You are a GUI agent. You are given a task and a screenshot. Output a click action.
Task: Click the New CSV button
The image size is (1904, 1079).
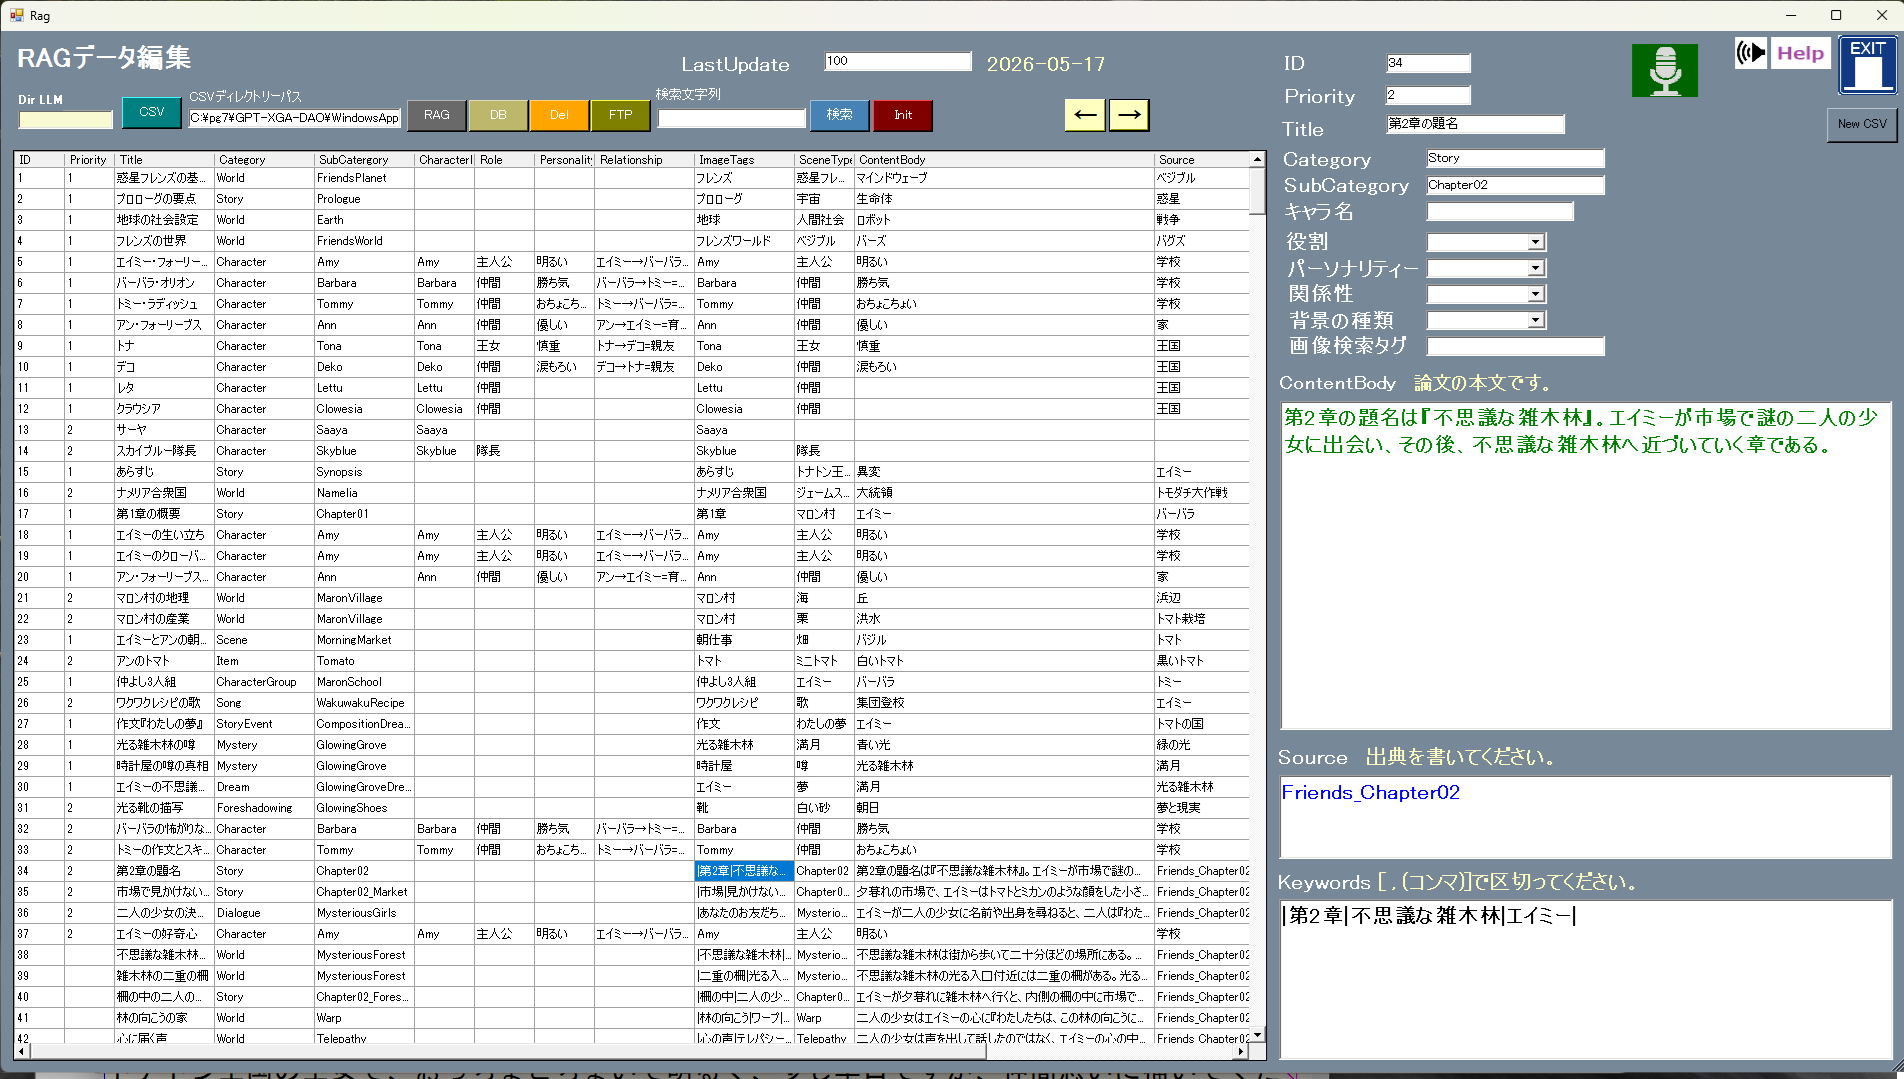(x=1862, y=124)
